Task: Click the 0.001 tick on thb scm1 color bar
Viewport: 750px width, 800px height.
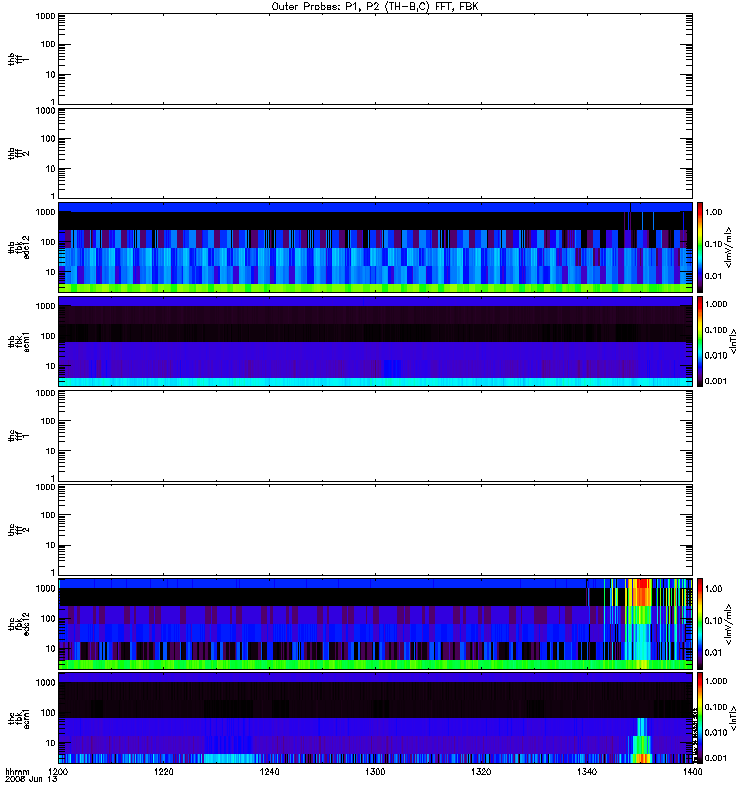Action: pyautogui.click(x=716, y=381)
